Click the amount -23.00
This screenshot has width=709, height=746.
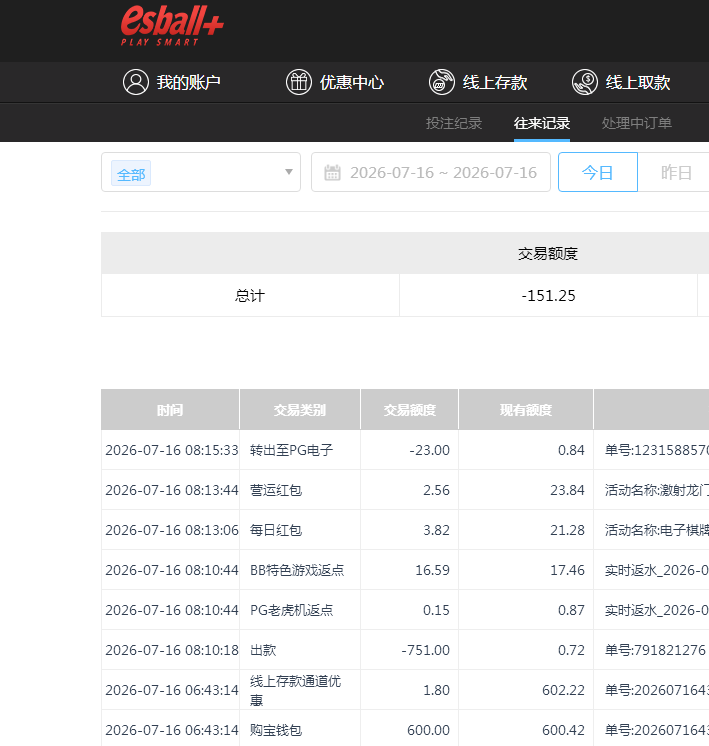(x=429, y=450)
